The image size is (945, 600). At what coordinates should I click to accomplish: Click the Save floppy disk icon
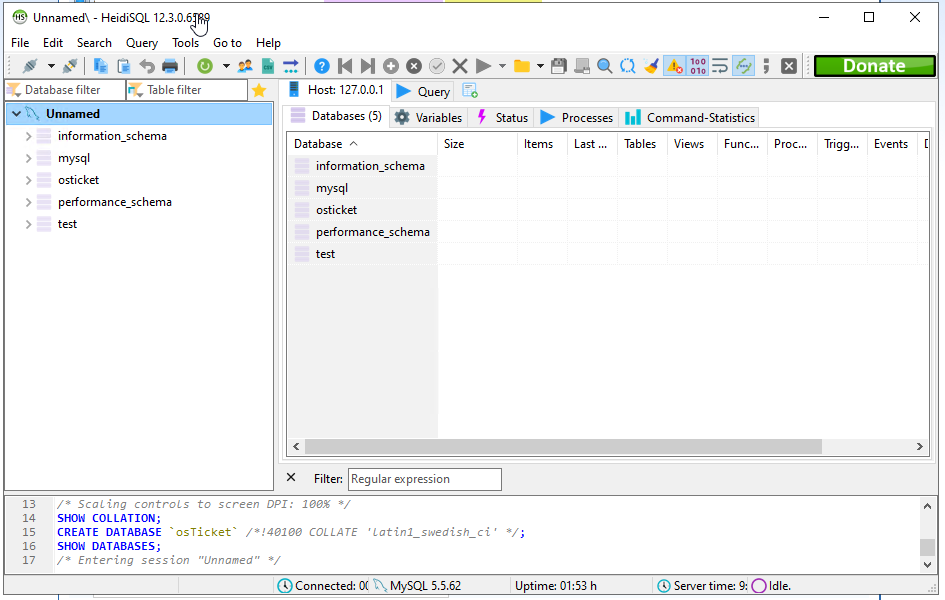(x=559, y=66)
